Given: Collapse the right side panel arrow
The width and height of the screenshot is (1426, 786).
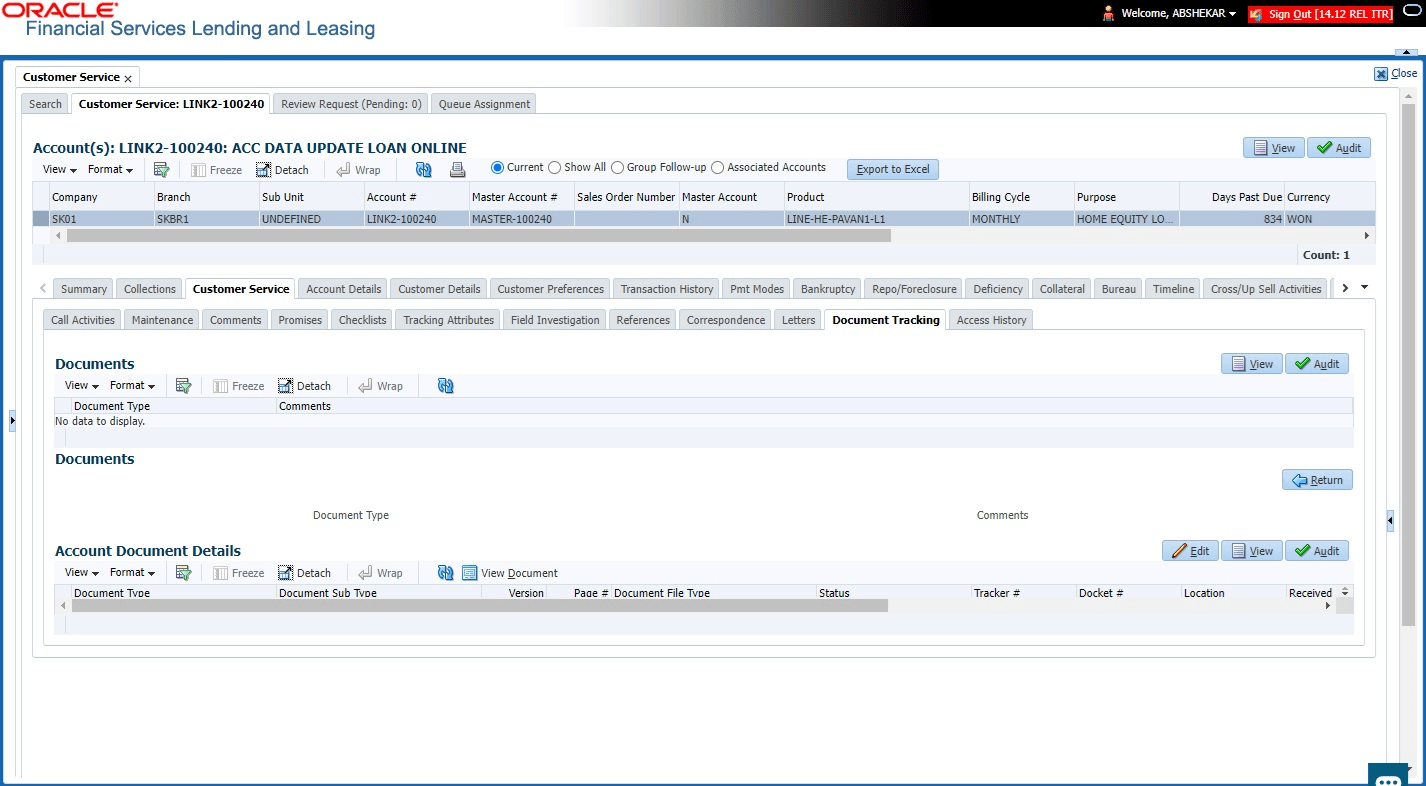Looking at the screenshot, I should [x=1390, y=521].
